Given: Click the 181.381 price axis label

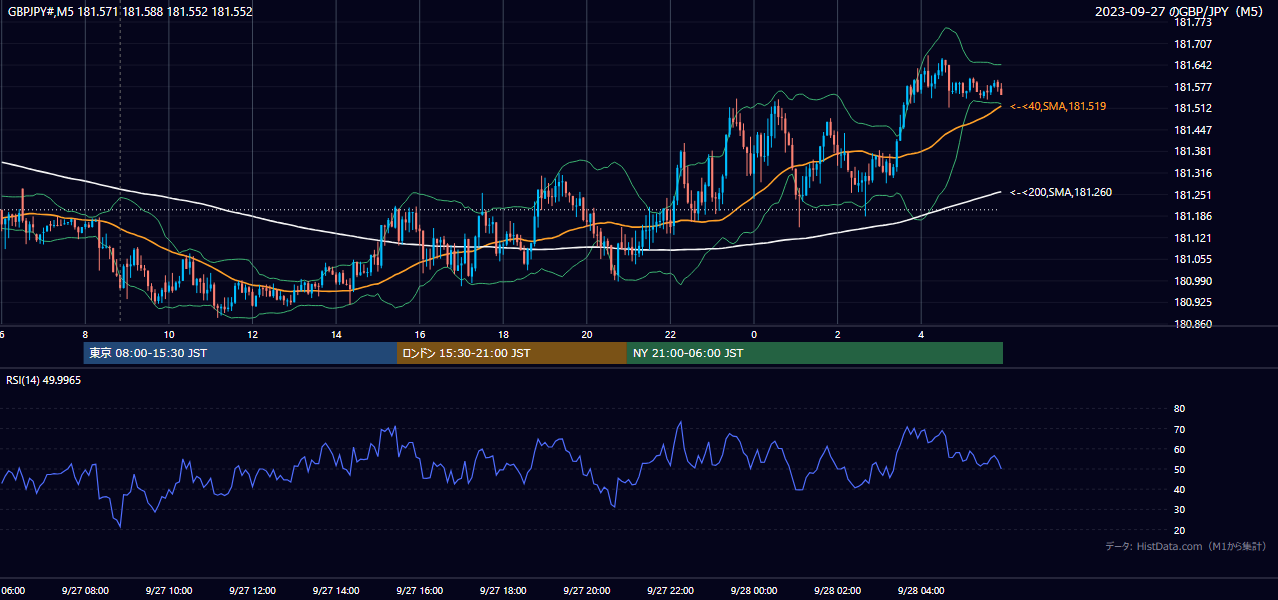Looking at the screenshot, I should tap(1193, 152).
